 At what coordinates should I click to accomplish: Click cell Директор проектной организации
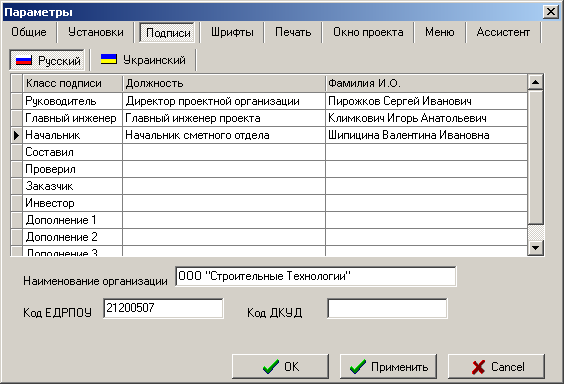[224, 101]
